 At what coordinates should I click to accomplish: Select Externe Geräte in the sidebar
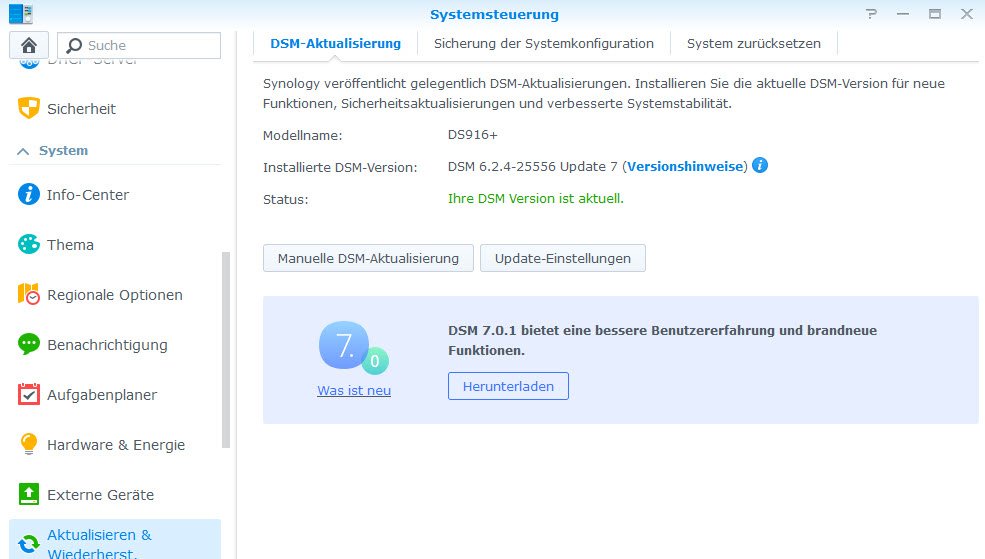(115, 494)
